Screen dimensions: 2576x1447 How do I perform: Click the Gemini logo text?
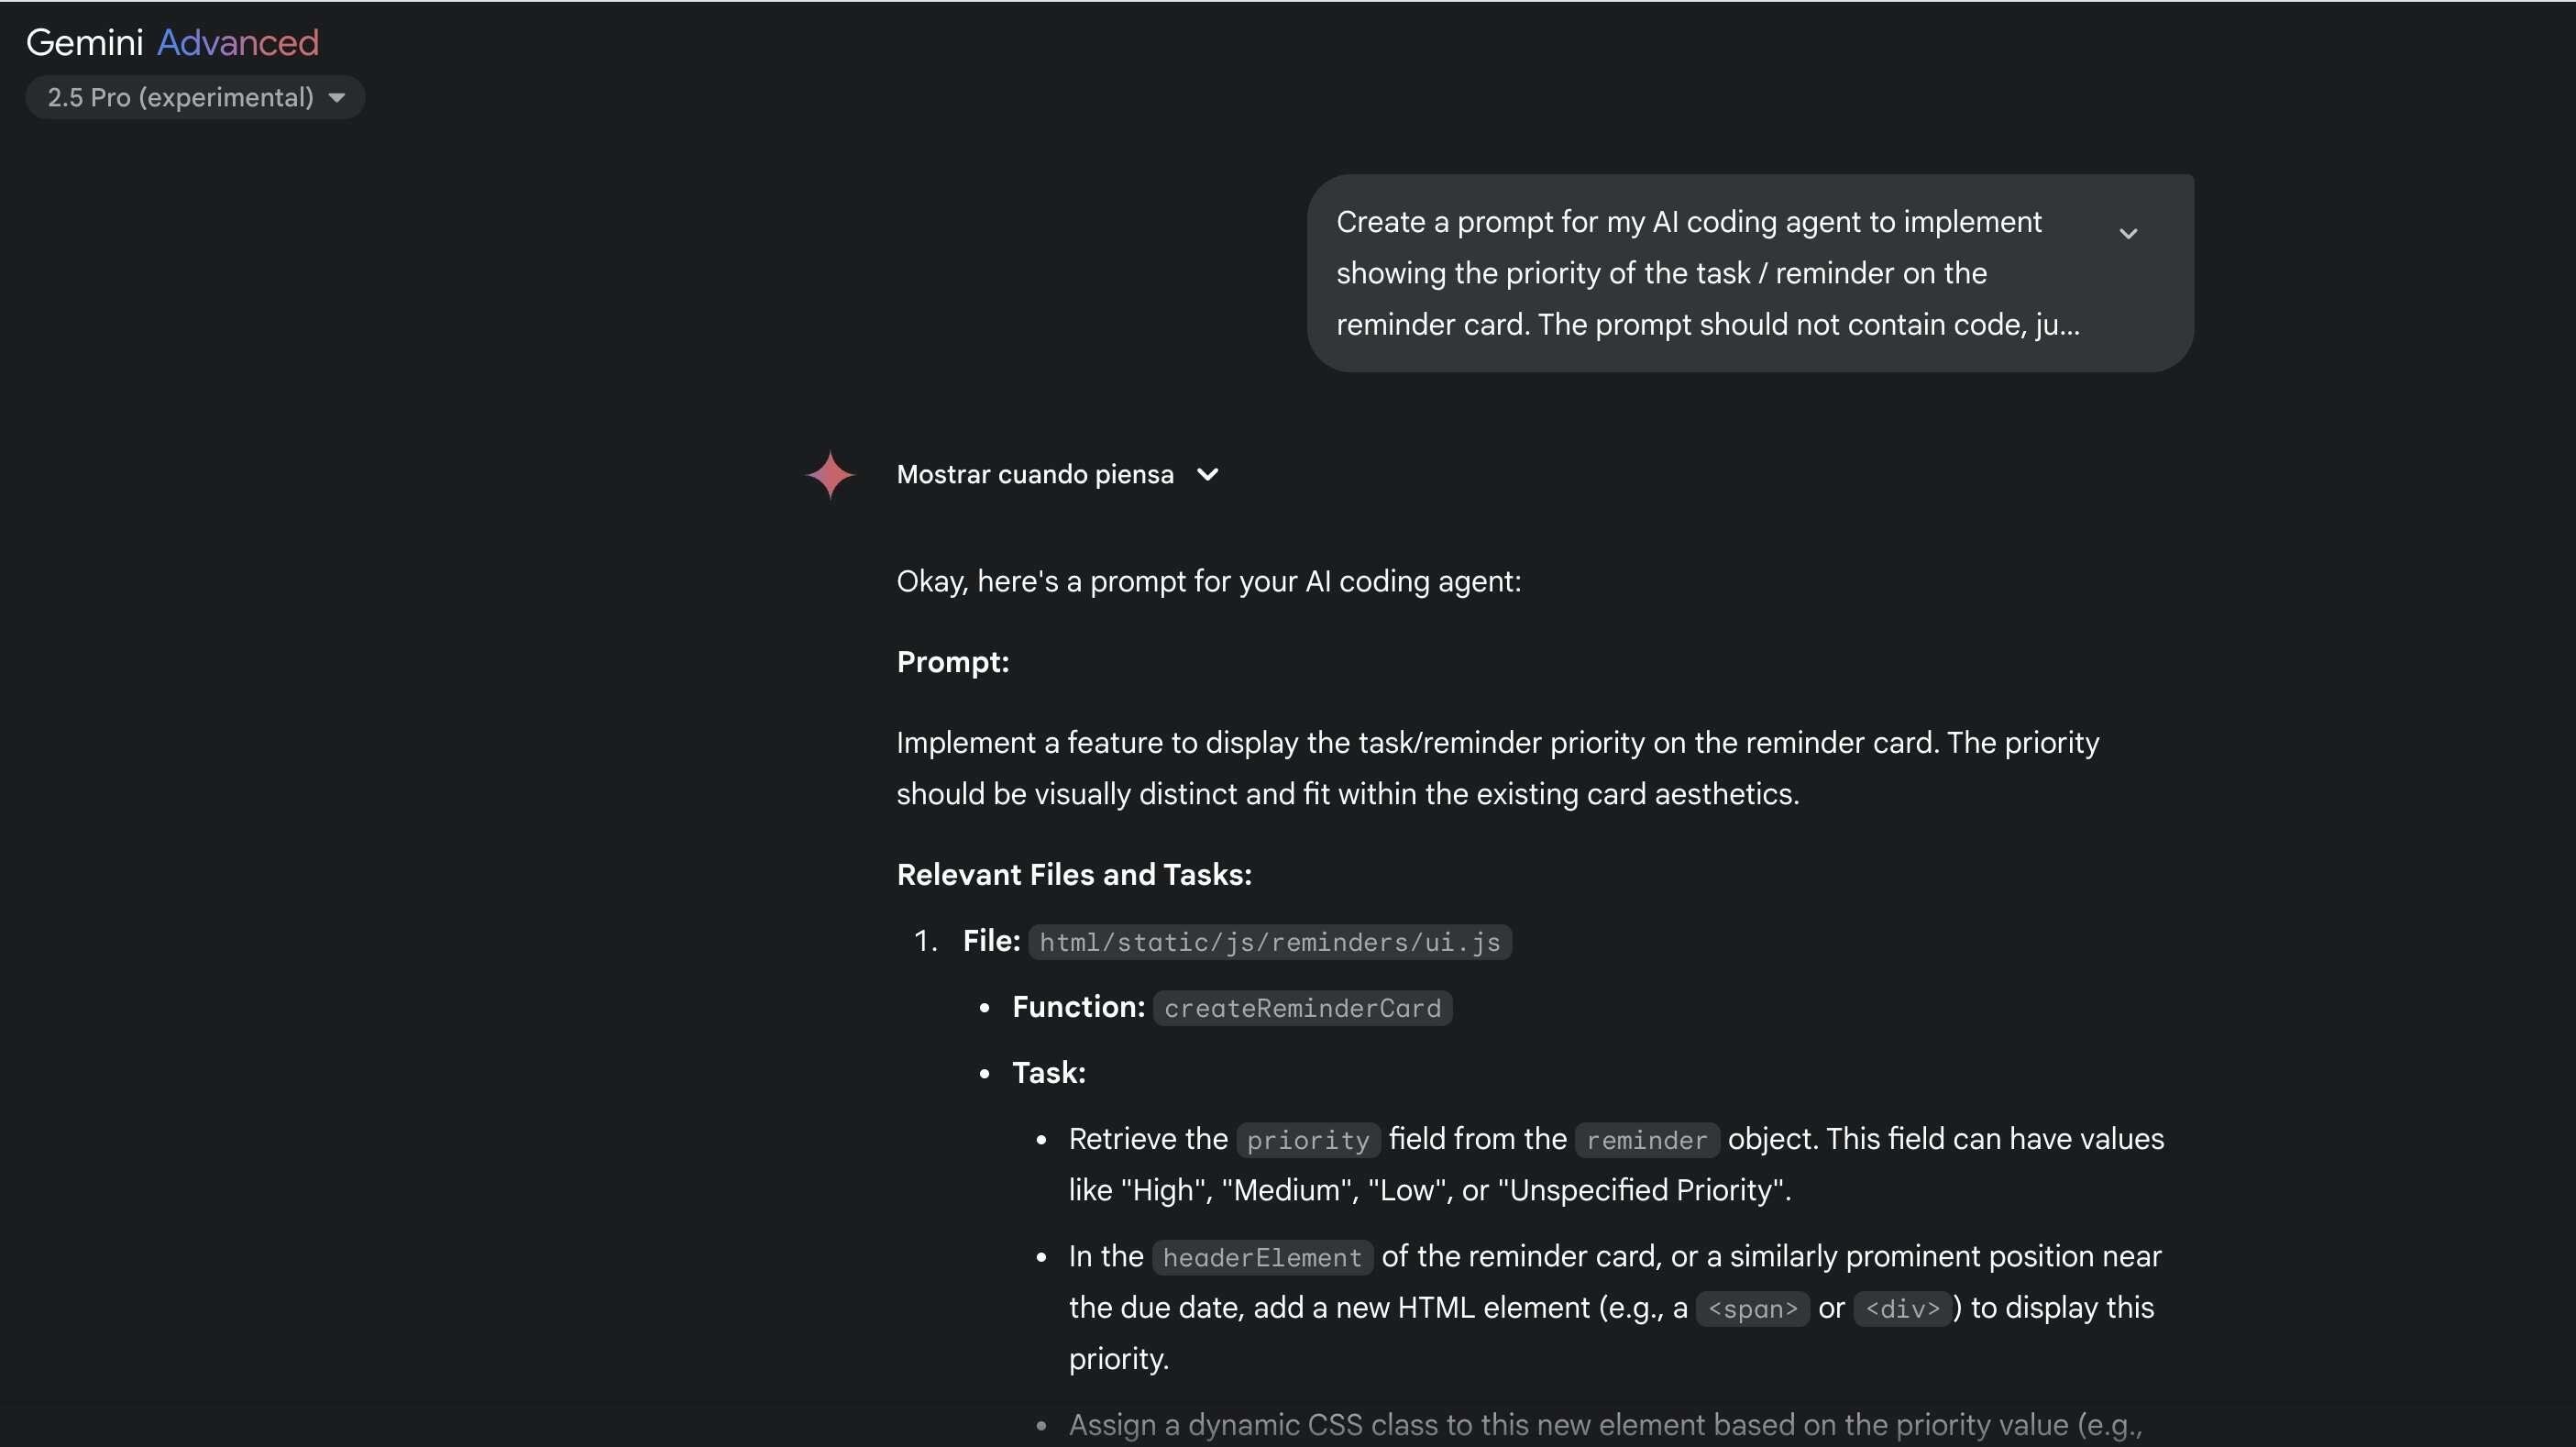(x=85, y=42)
